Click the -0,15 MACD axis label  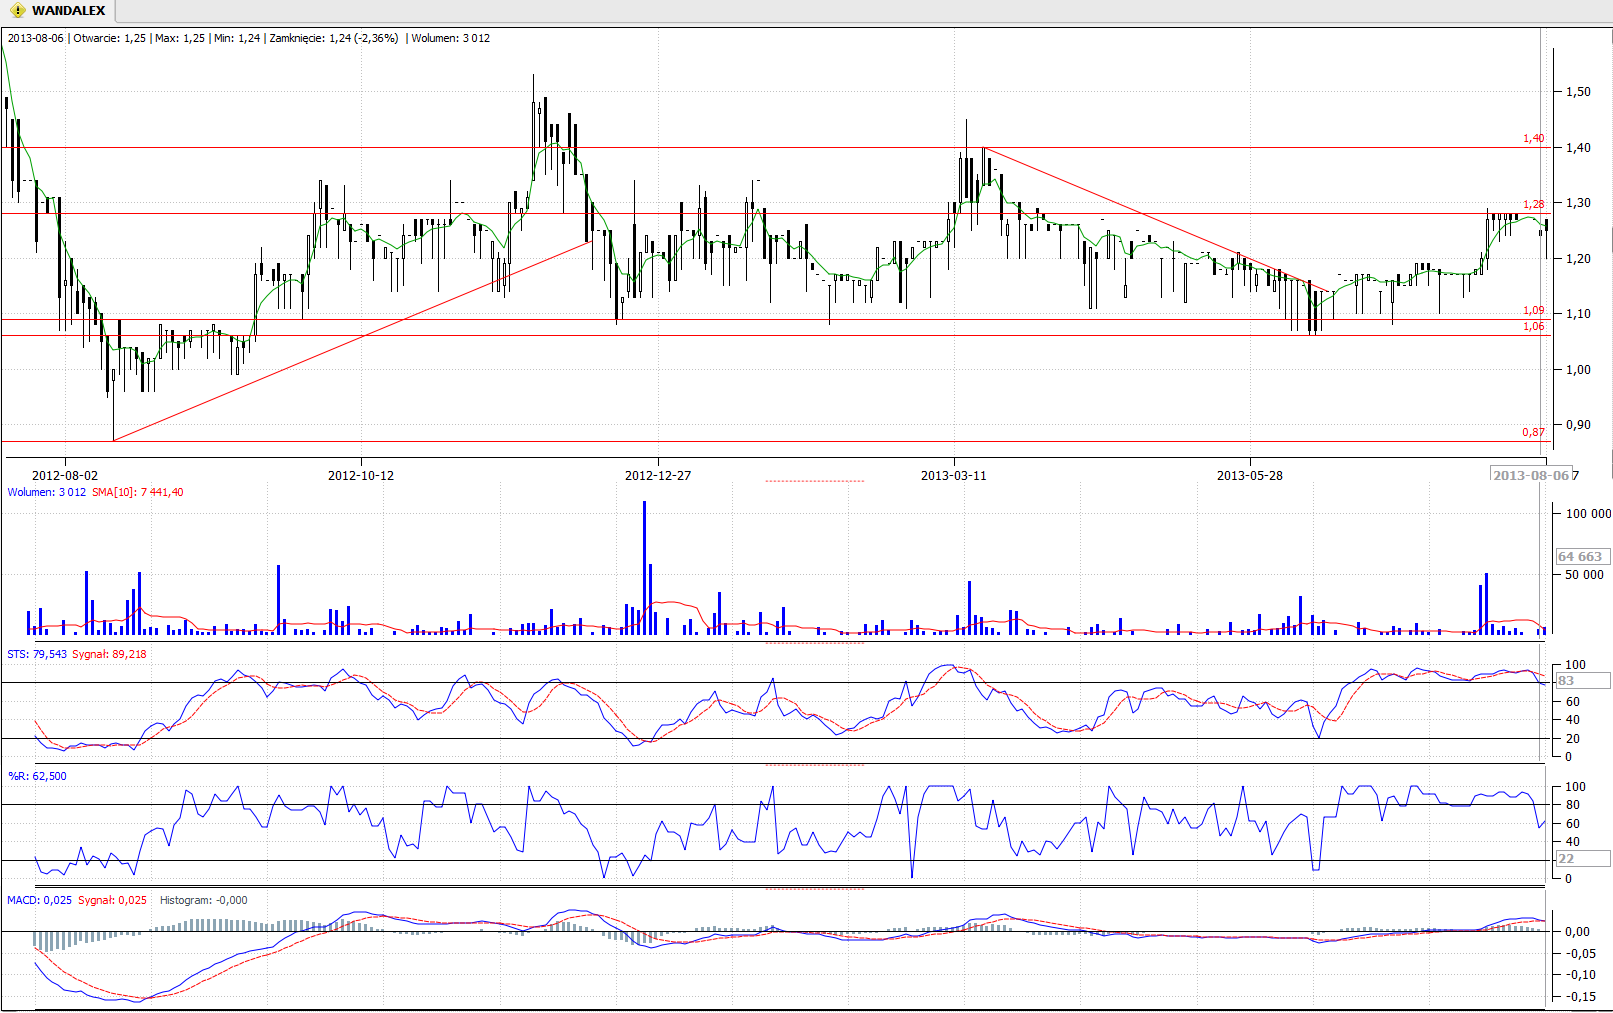[1581, 996]
